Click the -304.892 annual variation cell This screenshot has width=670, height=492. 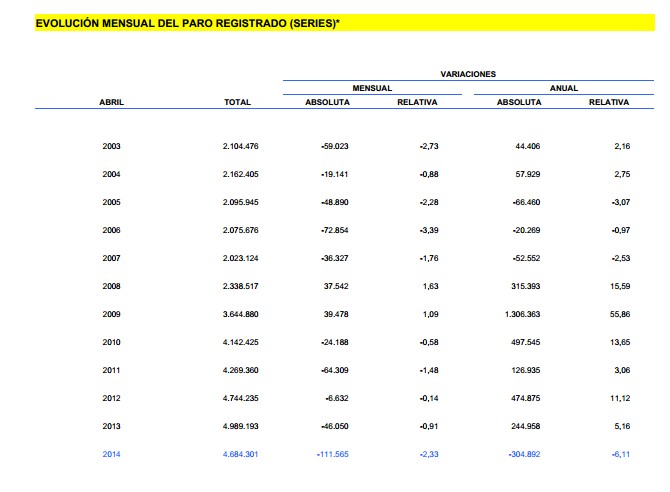pos(523,455)
